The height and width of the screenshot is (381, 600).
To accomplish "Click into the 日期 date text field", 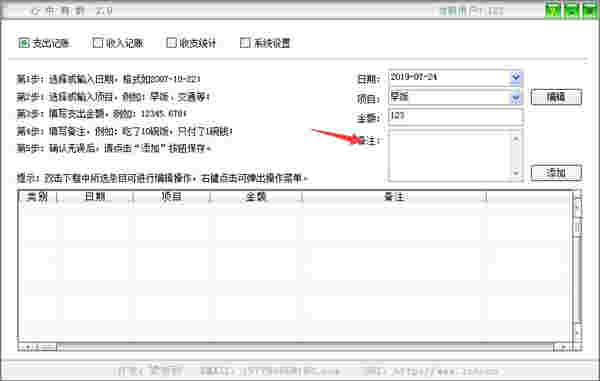I will [450, 77].
